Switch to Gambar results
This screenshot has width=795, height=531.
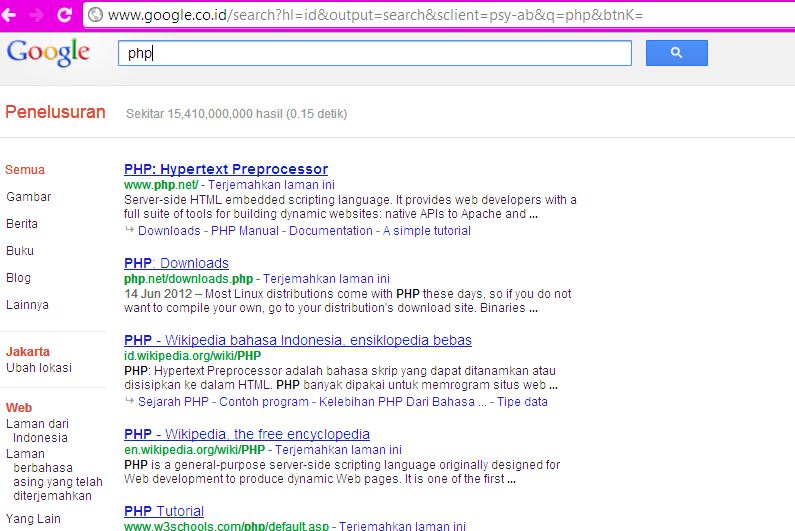click(x=28, y=196)
